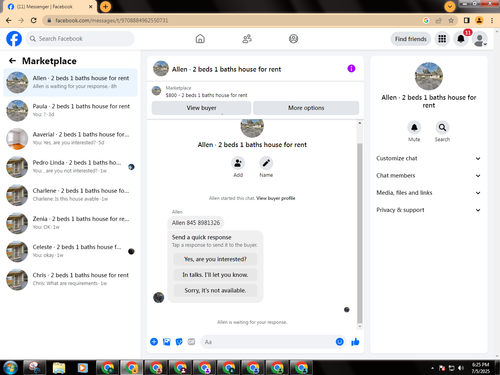Image resolution: width=500 pixels, height=375 pixels.
Task: Expand Media, files and links section
Action: click(x=429, y=193)
